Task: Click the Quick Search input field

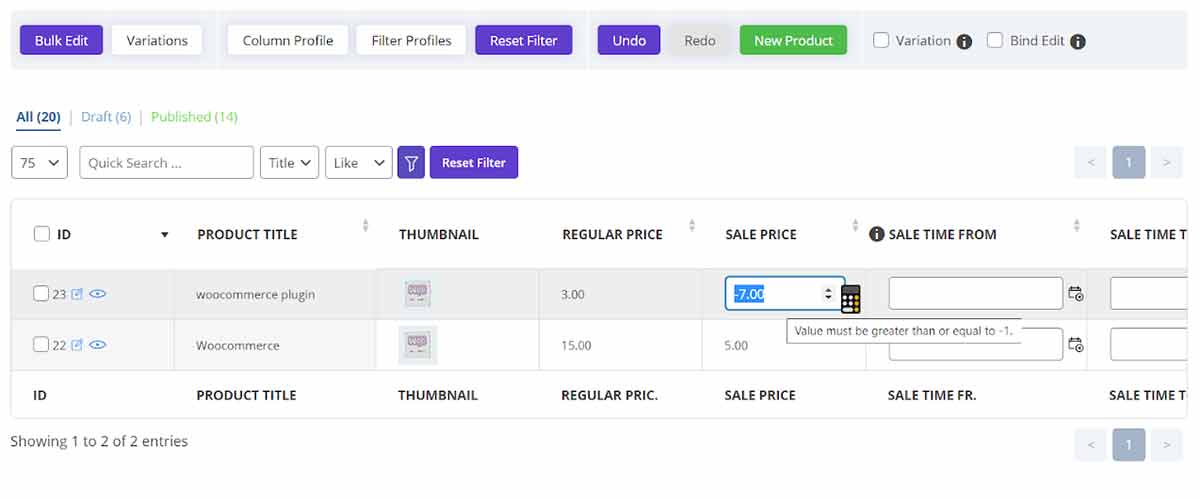Action: coord(166,163)
